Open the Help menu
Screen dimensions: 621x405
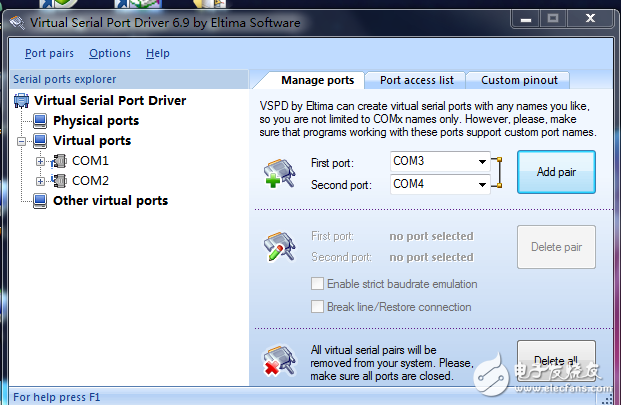point(158,53)
